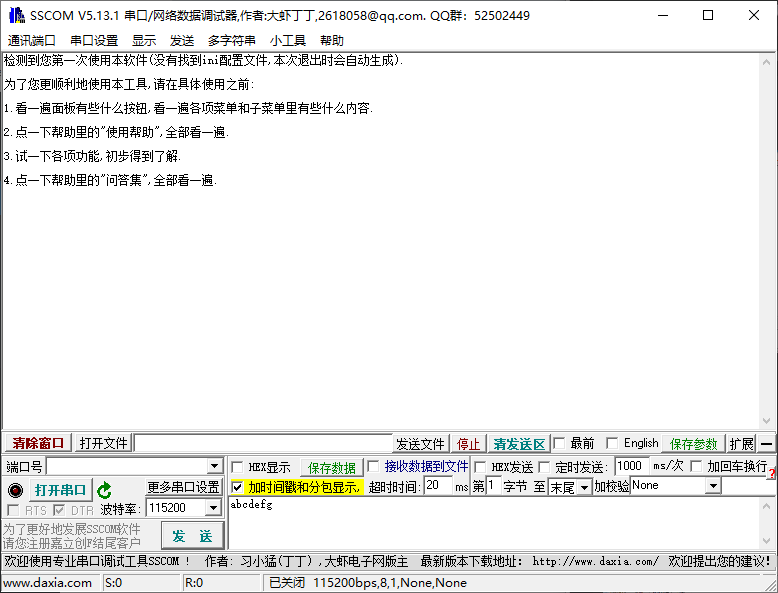Open the 波特率 baud rate dropdown
The image size is (778, 593).
[x=213, y=507]
